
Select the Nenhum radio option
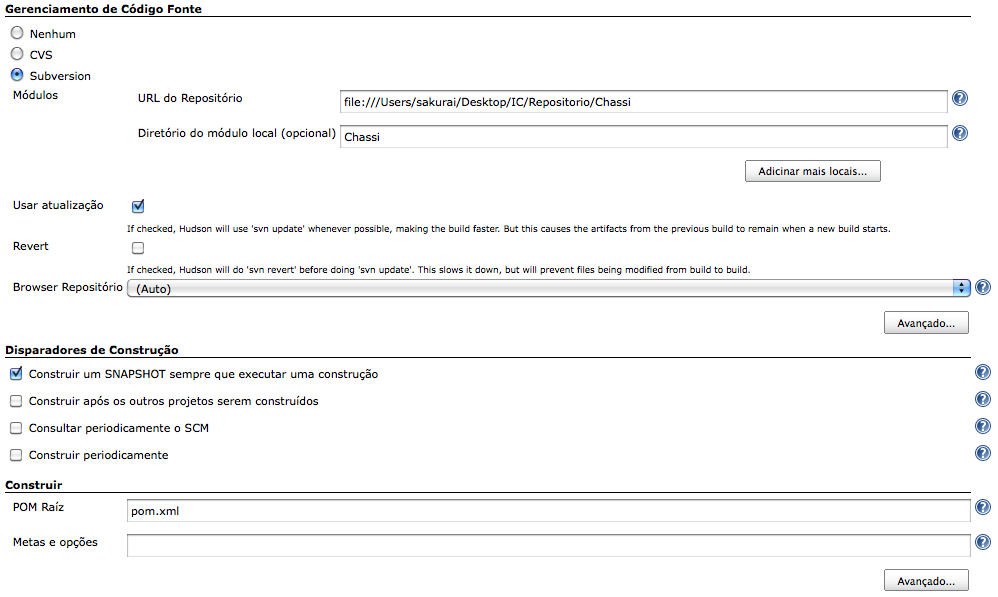coord(17,33)
